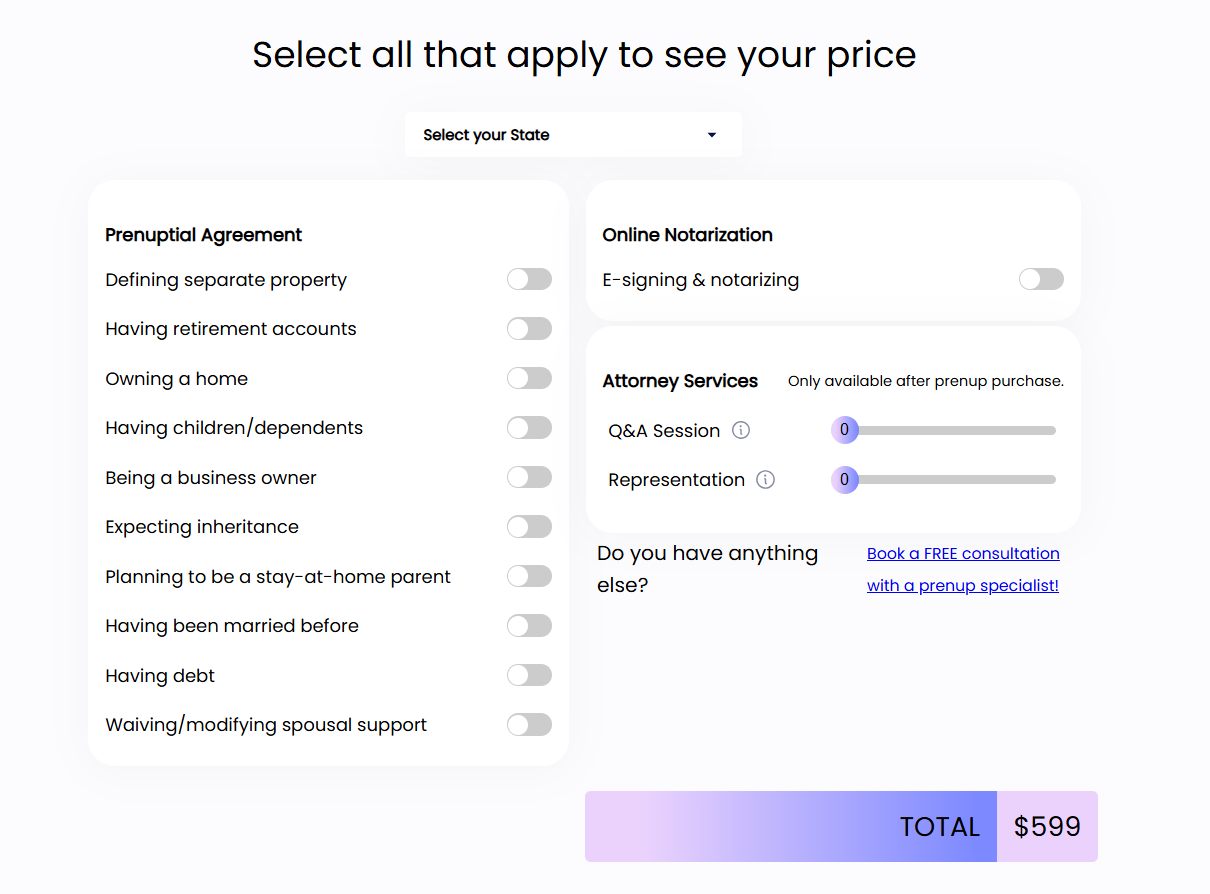This screenshot has height=894, width=1210.
Task: Toggle Having retirement accounts on
Action: (529, 329)
